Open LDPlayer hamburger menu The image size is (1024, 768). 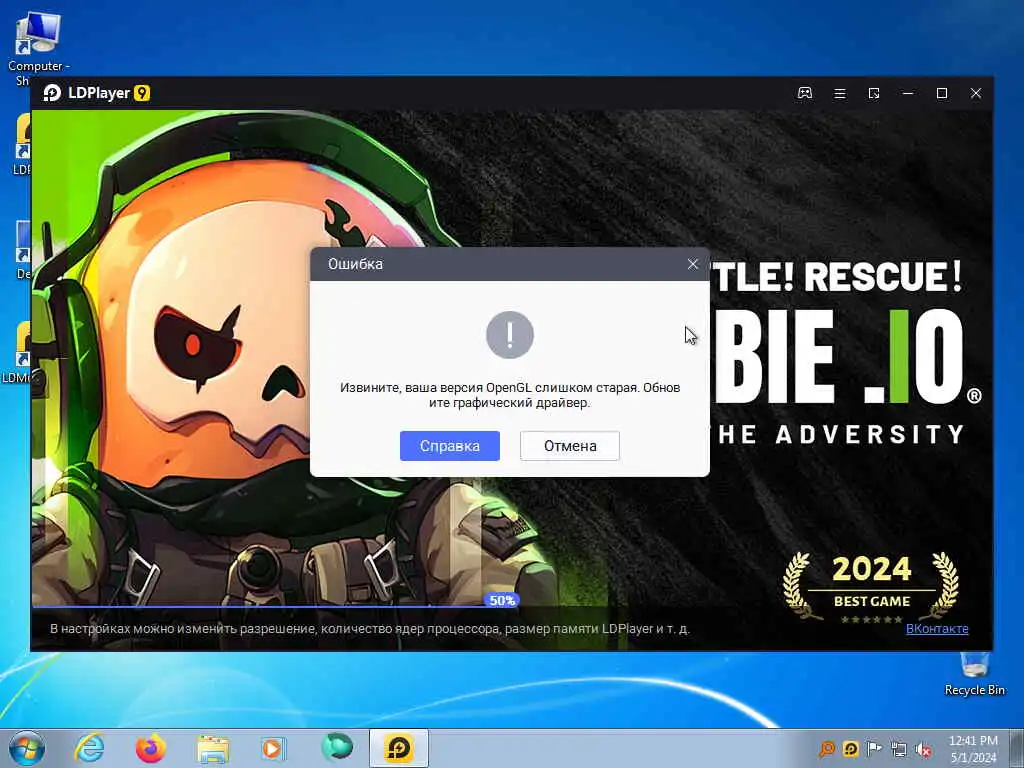tap(840, 93)
